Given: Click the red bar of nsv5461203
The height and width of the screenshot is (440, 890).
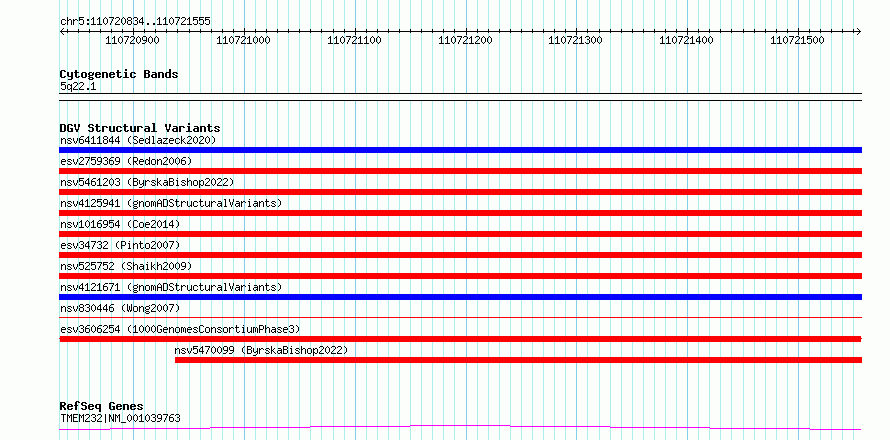Looking at the screenshot, I should tap(460, 192).
